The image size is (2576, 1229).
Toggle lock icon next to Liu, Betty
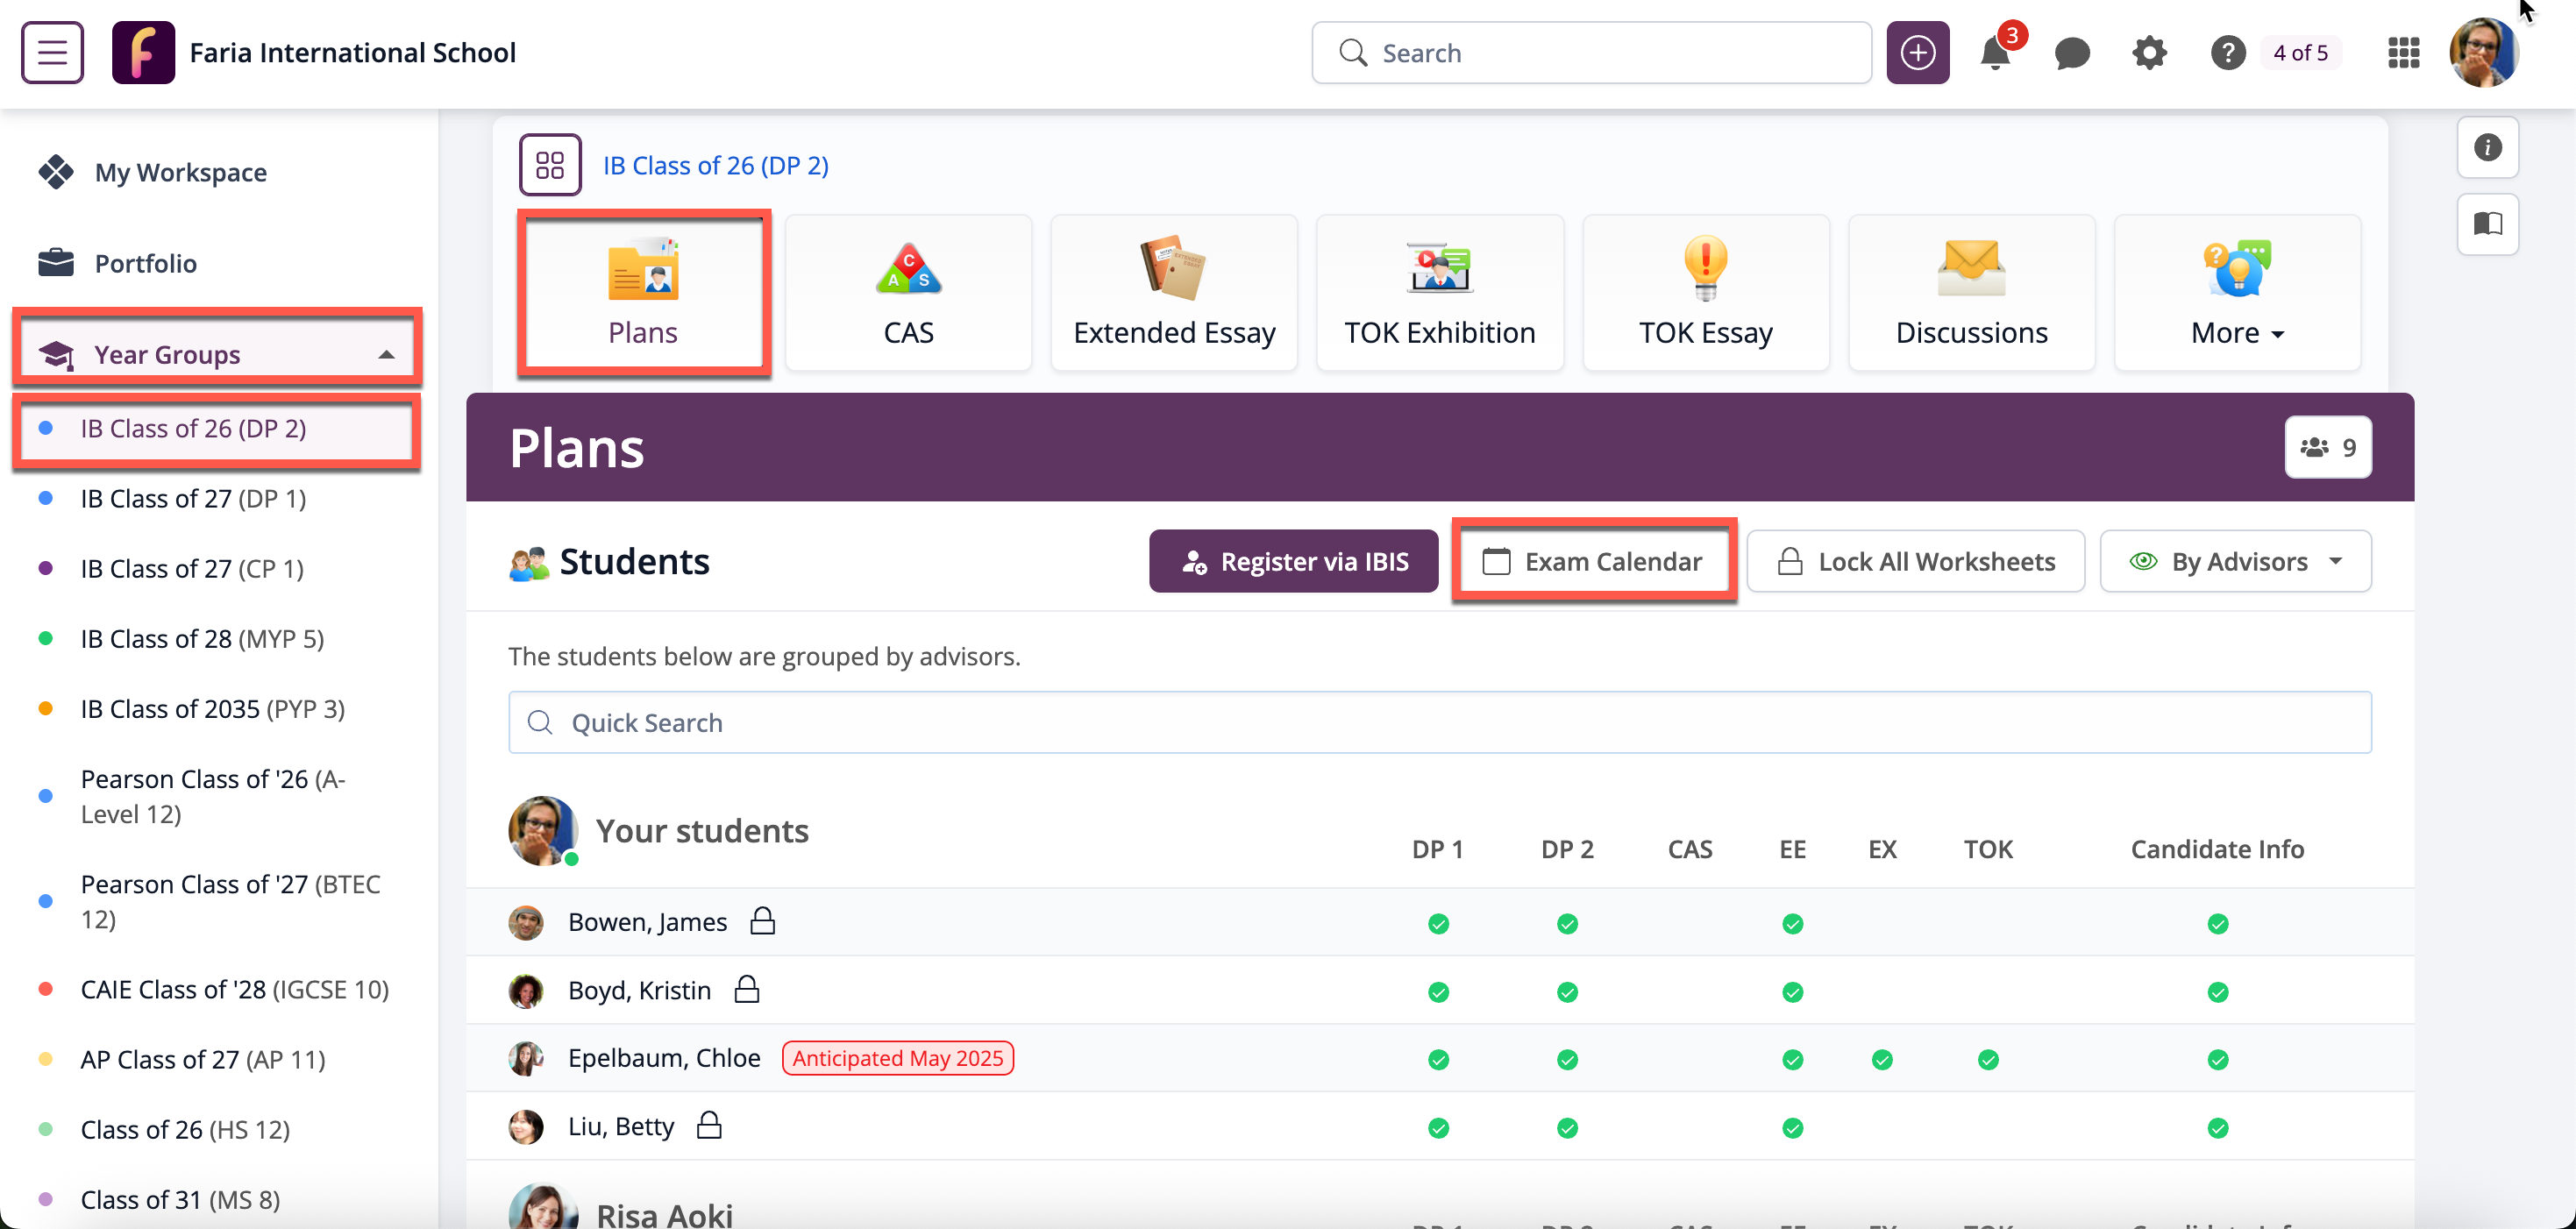709,1126
